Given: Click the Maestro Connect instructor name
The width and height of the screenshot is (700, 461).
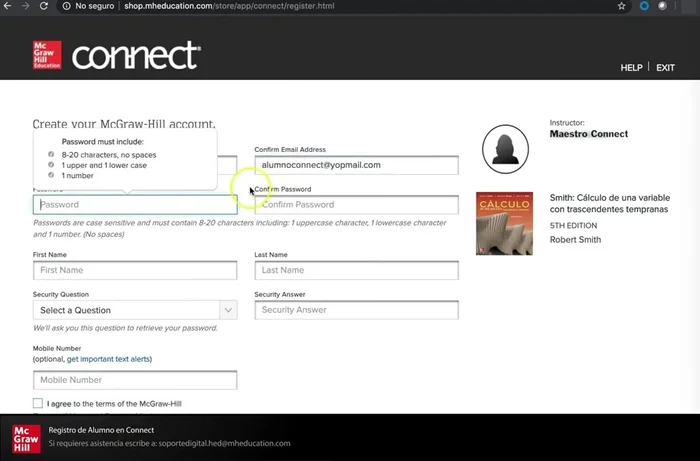Looking at the screenshot, I should click(x=588, y=134).
